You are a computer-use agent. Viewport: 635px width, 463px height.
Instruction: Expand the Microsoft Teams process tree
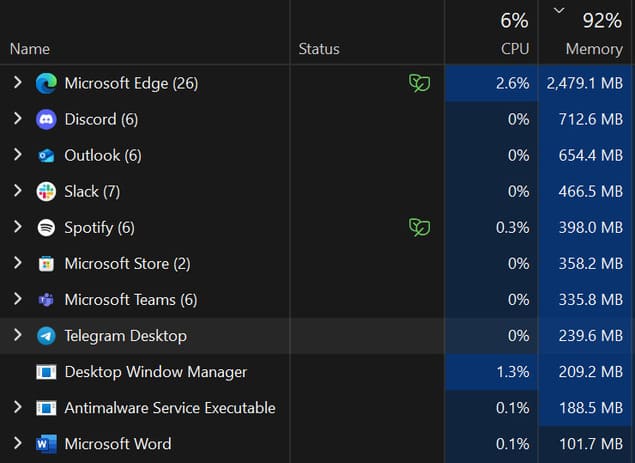[x=17, y=299]
